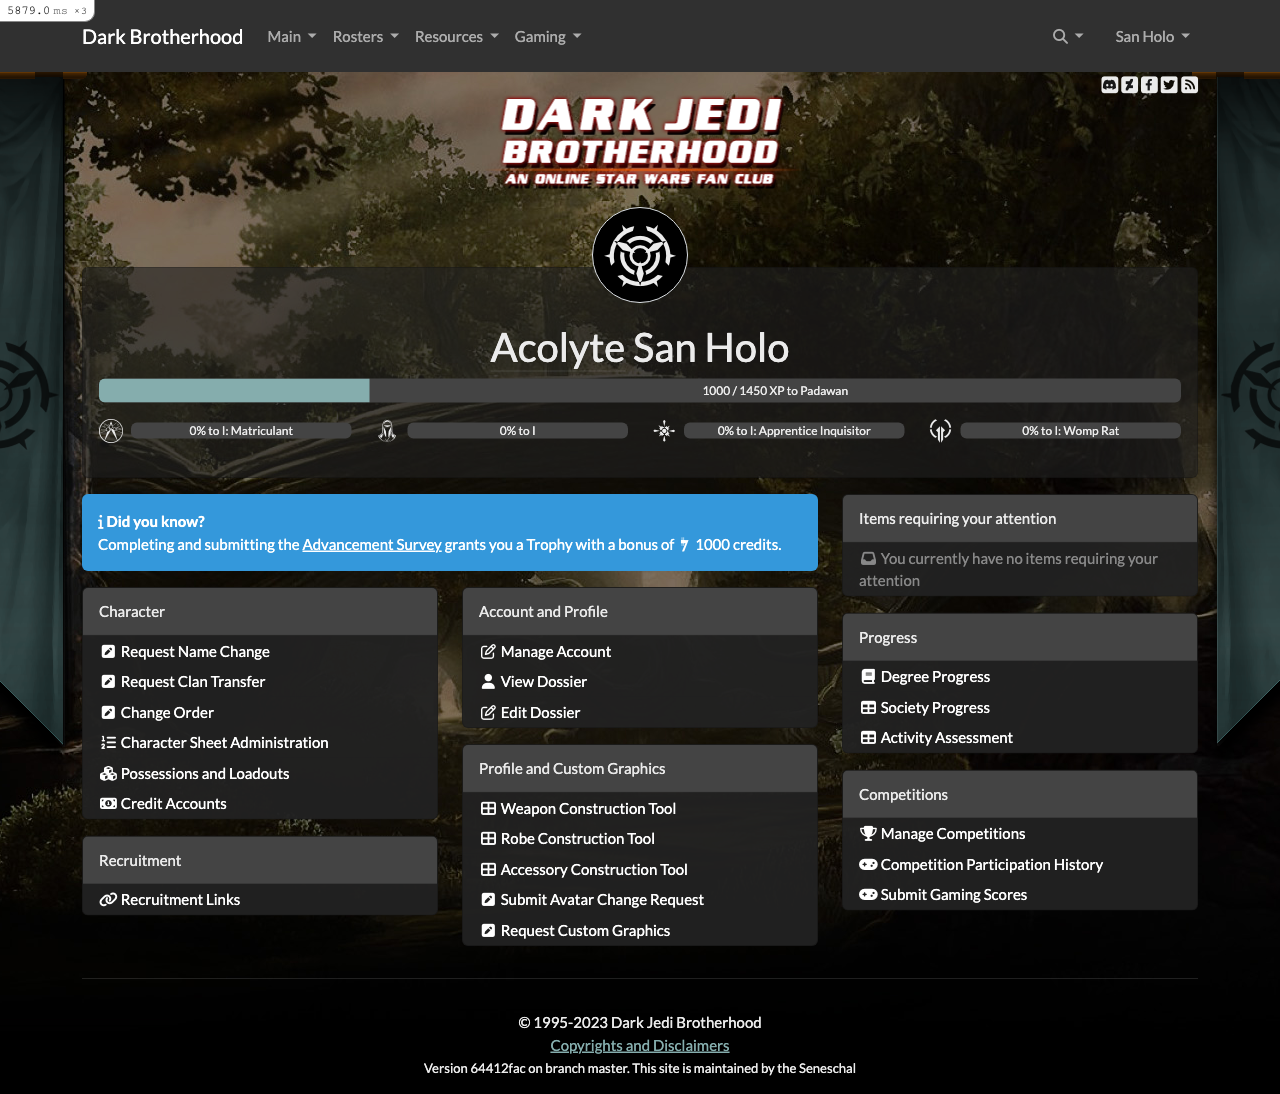Click the round clan emblem avatar
This screenshot has height=1094, width=1280.
[x=640, y=255]
